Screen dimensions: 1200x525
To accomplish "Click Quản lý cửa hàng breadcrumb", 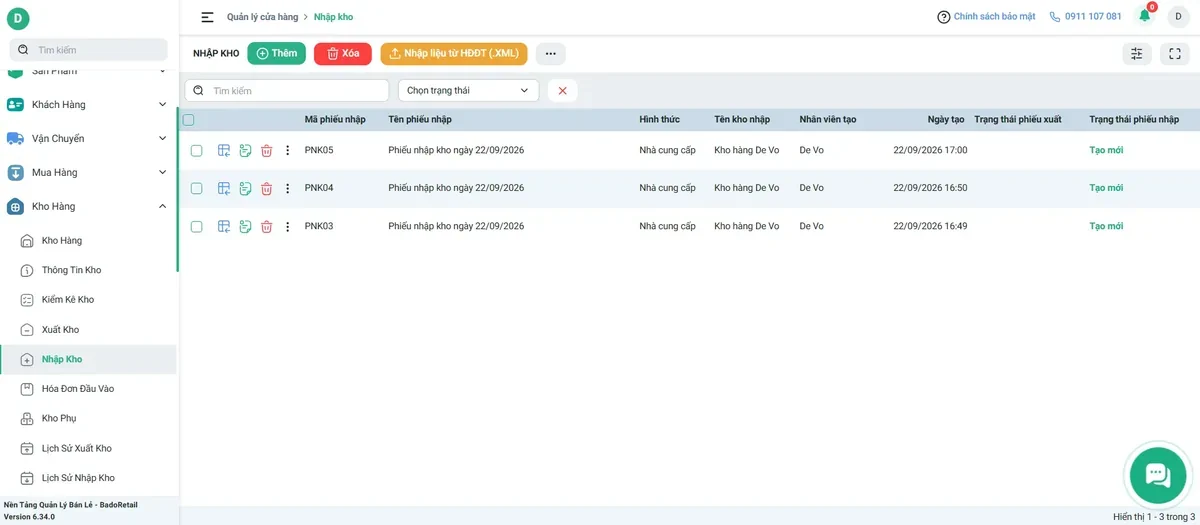I will tap(262, 17).
